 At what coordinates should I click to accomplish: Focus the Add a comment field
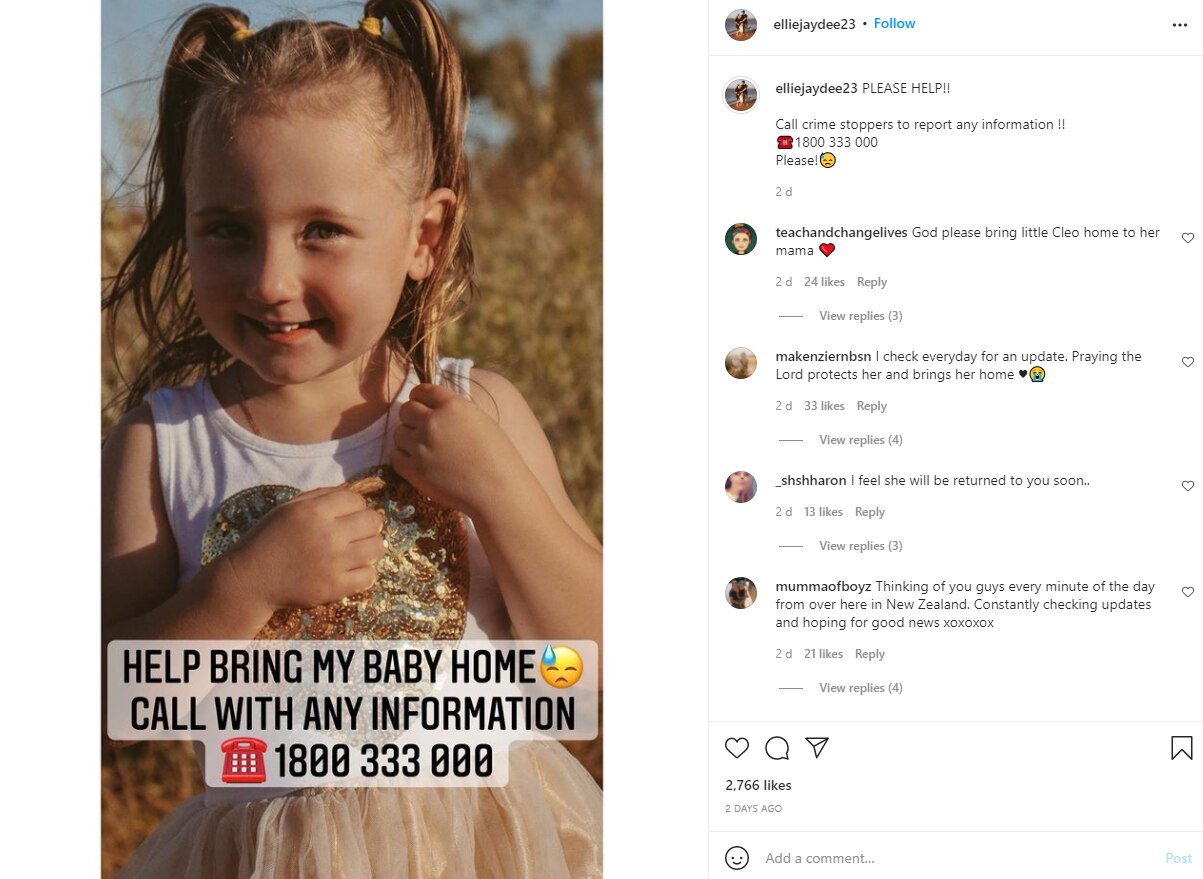955,858
